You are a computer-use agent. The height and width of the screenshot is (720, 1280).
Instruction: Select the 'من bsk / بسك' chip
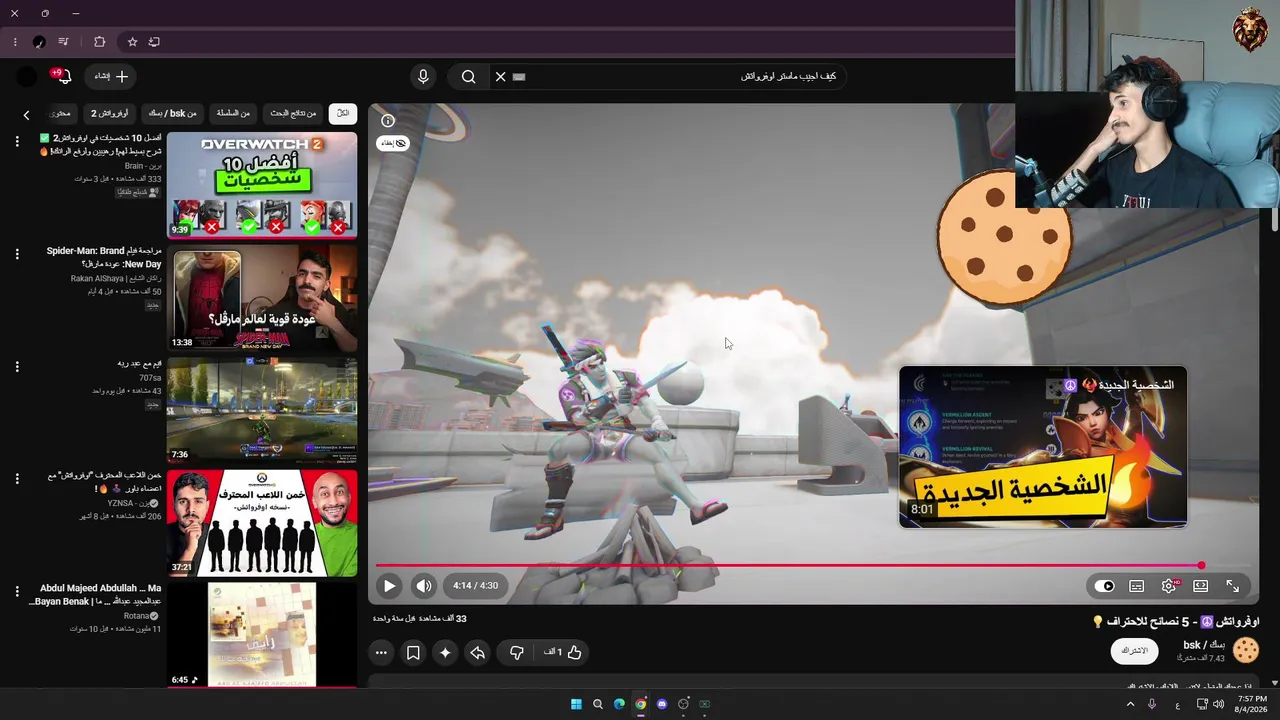point(173,114)
